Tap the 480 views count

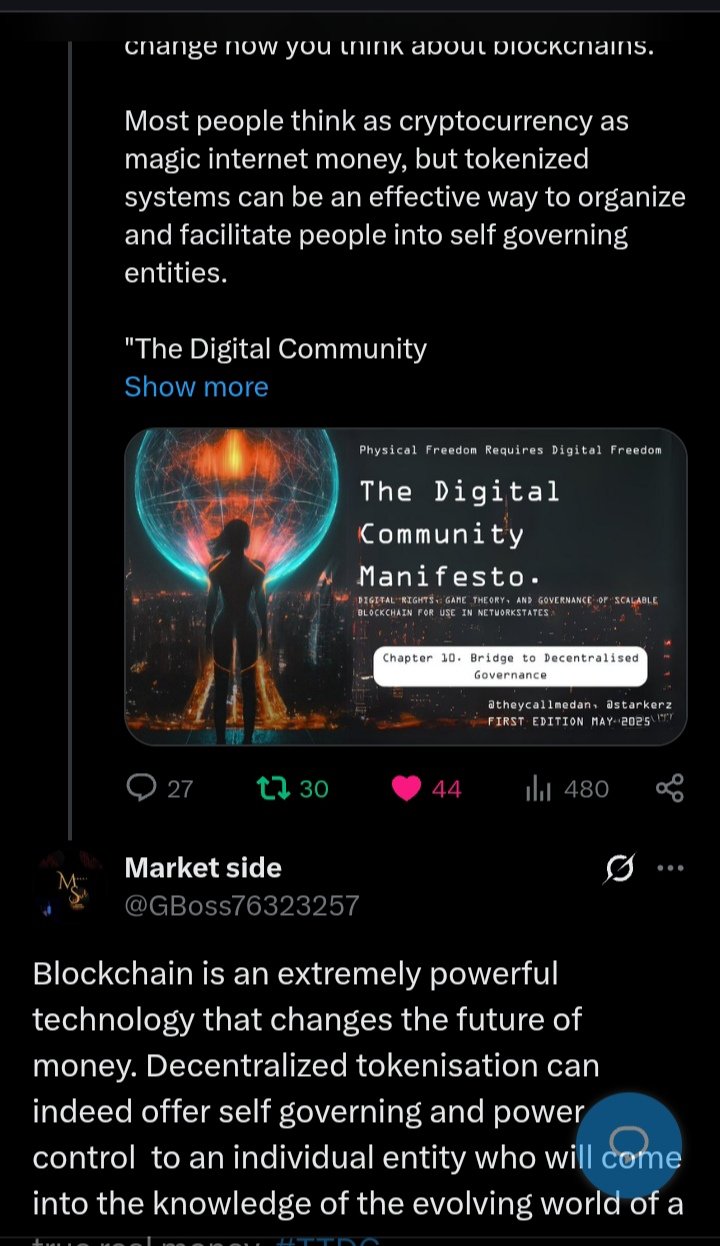point(586,789)
